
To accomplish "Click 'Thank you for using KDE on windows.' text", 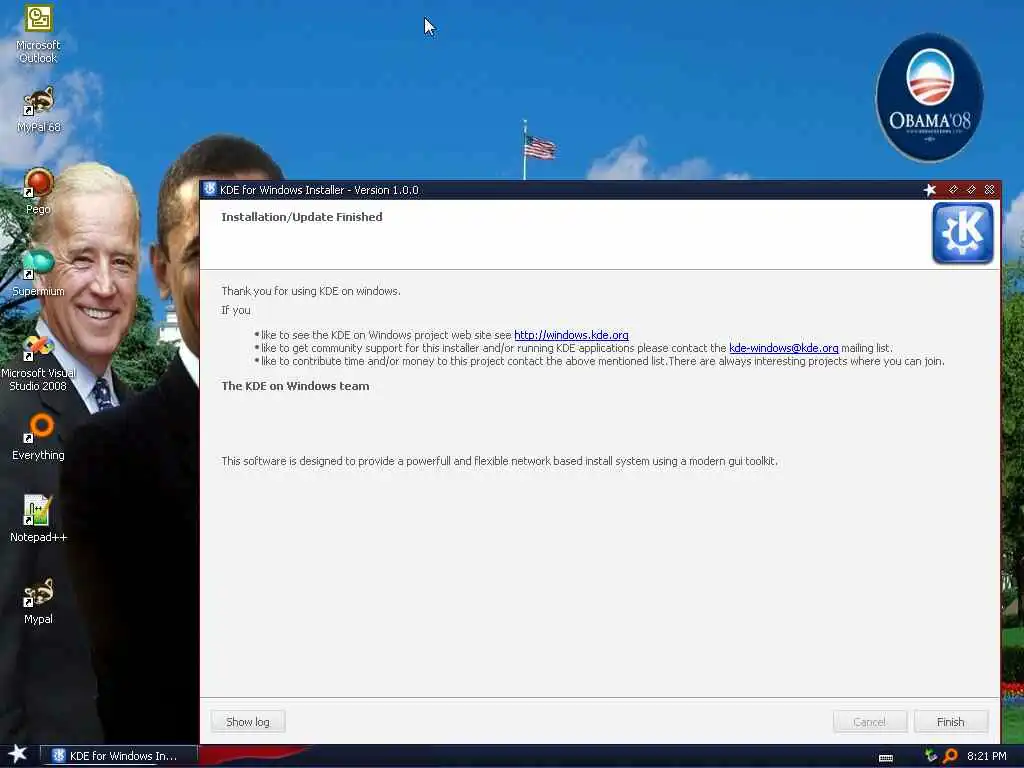I will tap(311, 291).
